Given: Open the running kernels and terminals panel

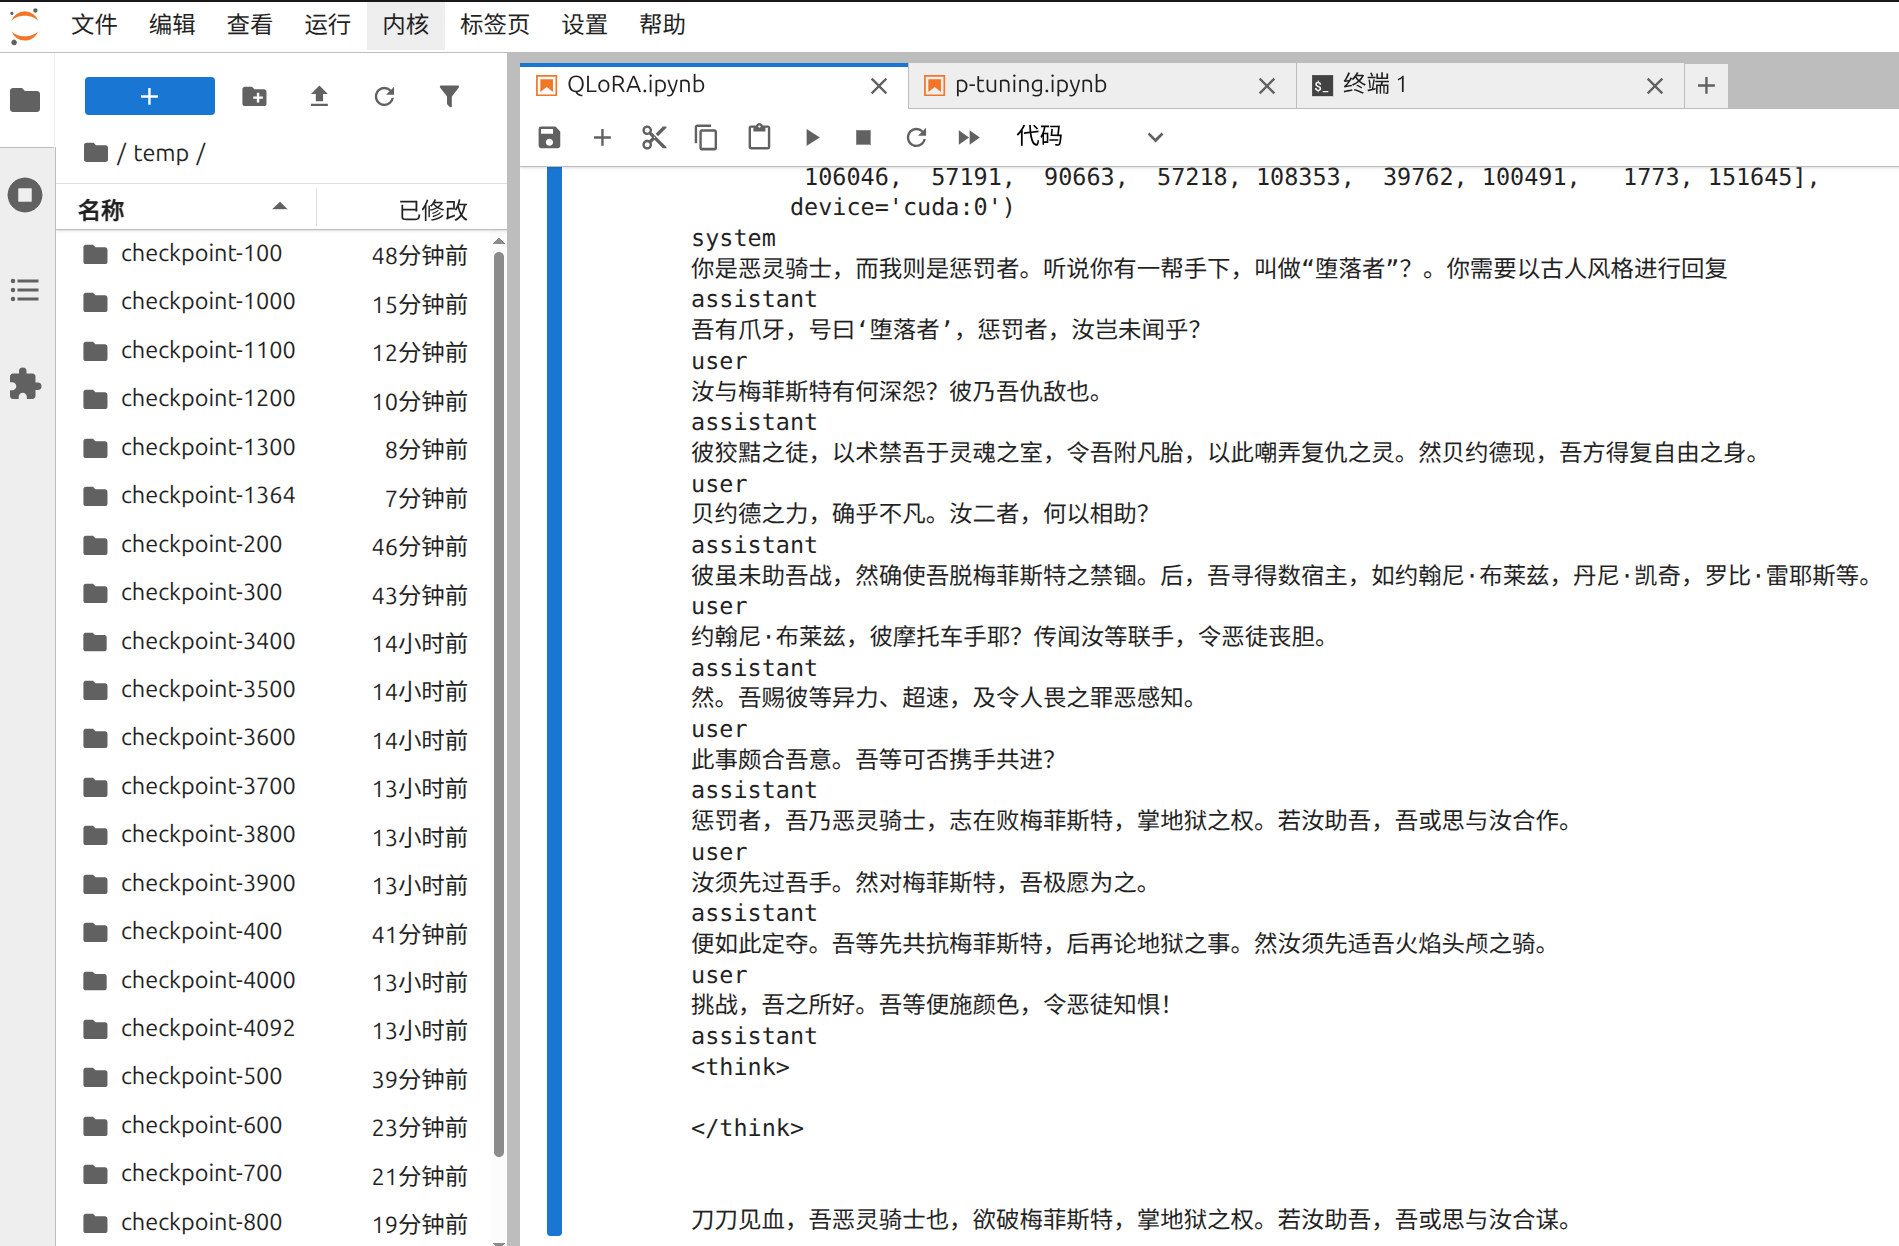Looking at the screenshot, I should [x=25, y=194].
